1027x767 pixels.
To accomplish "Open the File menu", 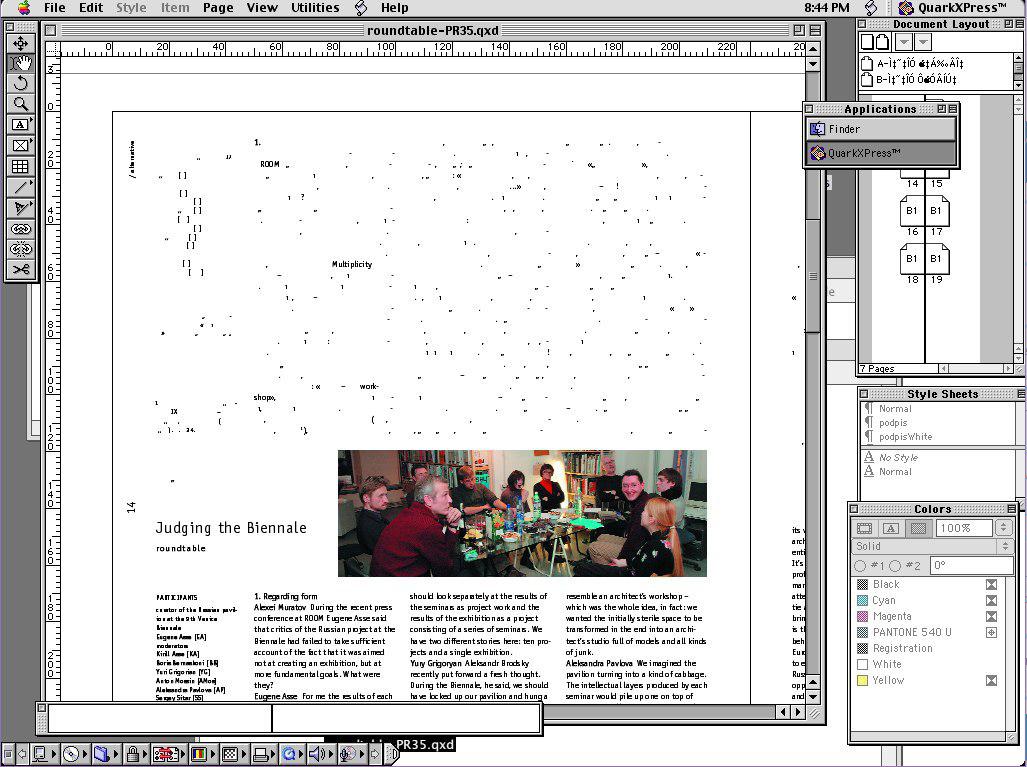I will [54, 8].
